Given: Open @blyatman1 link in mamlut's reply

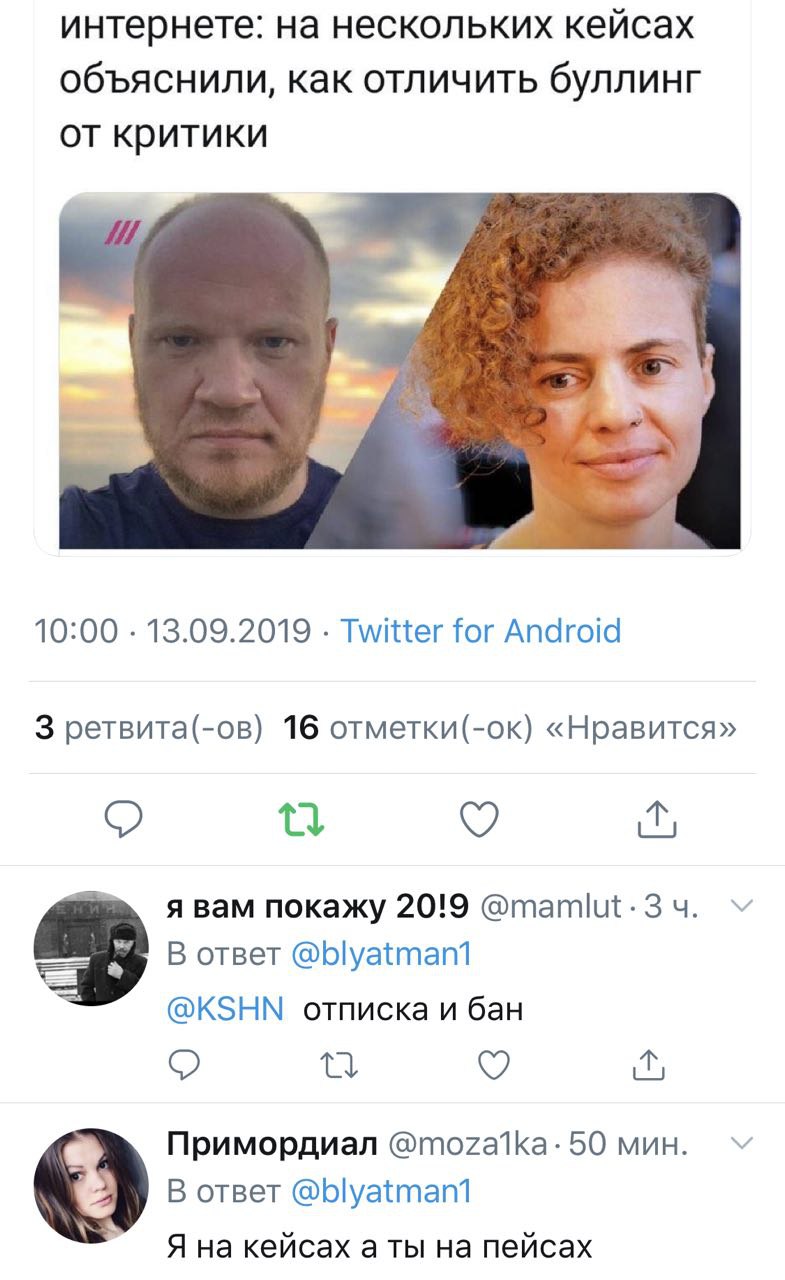Looking at the screenshot, I should 380,955.
